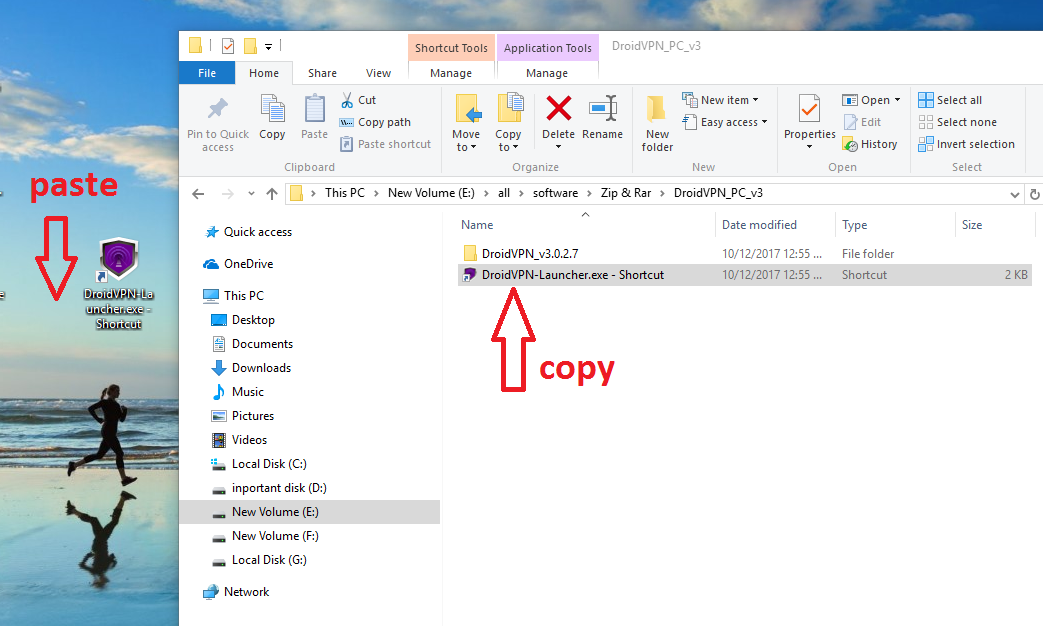Click the red Delete X icon
The width and height of the screenshot is (1043, 626).
558,108
